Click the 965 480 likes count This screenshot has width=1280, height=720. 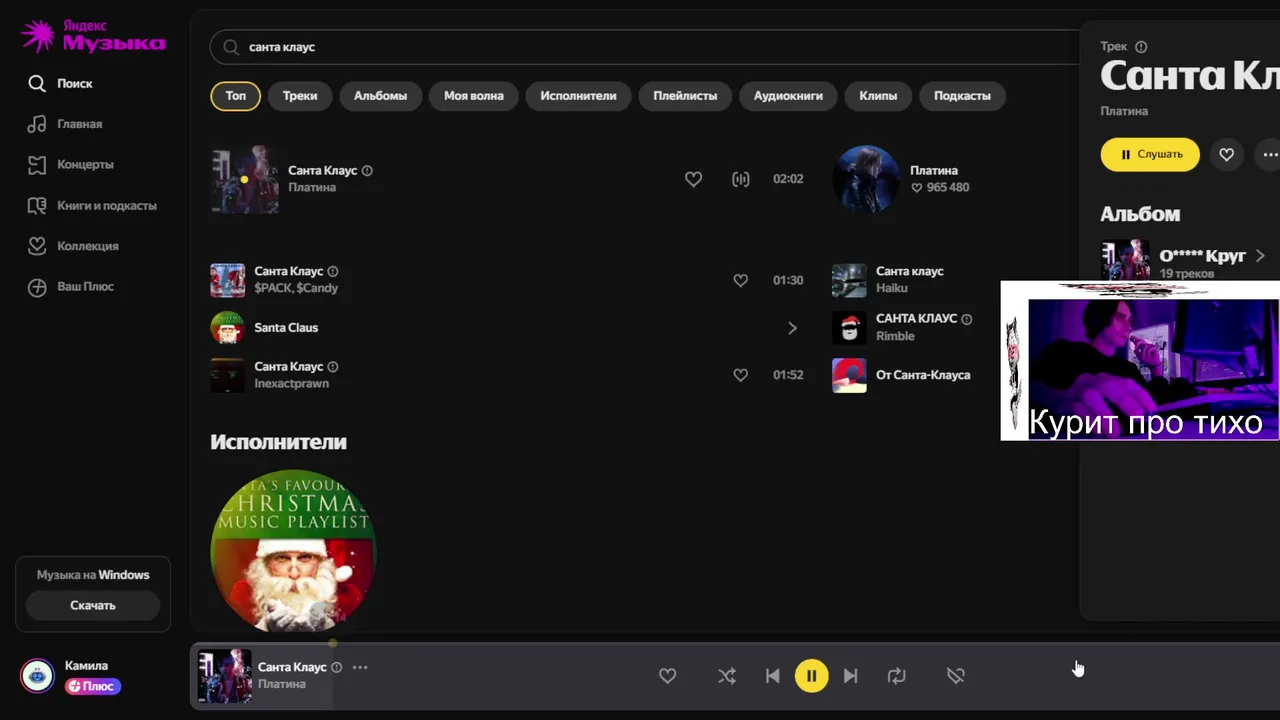(x=939, y=188)
